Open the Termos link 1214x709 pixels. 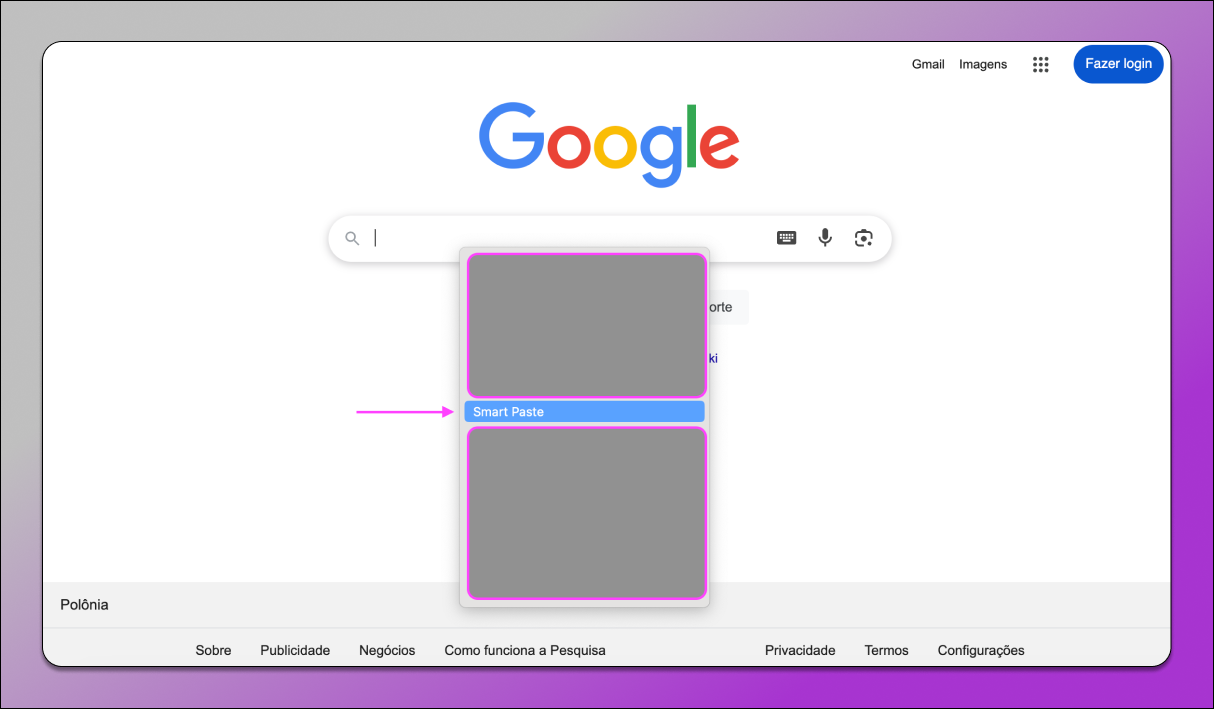(886, 650)
